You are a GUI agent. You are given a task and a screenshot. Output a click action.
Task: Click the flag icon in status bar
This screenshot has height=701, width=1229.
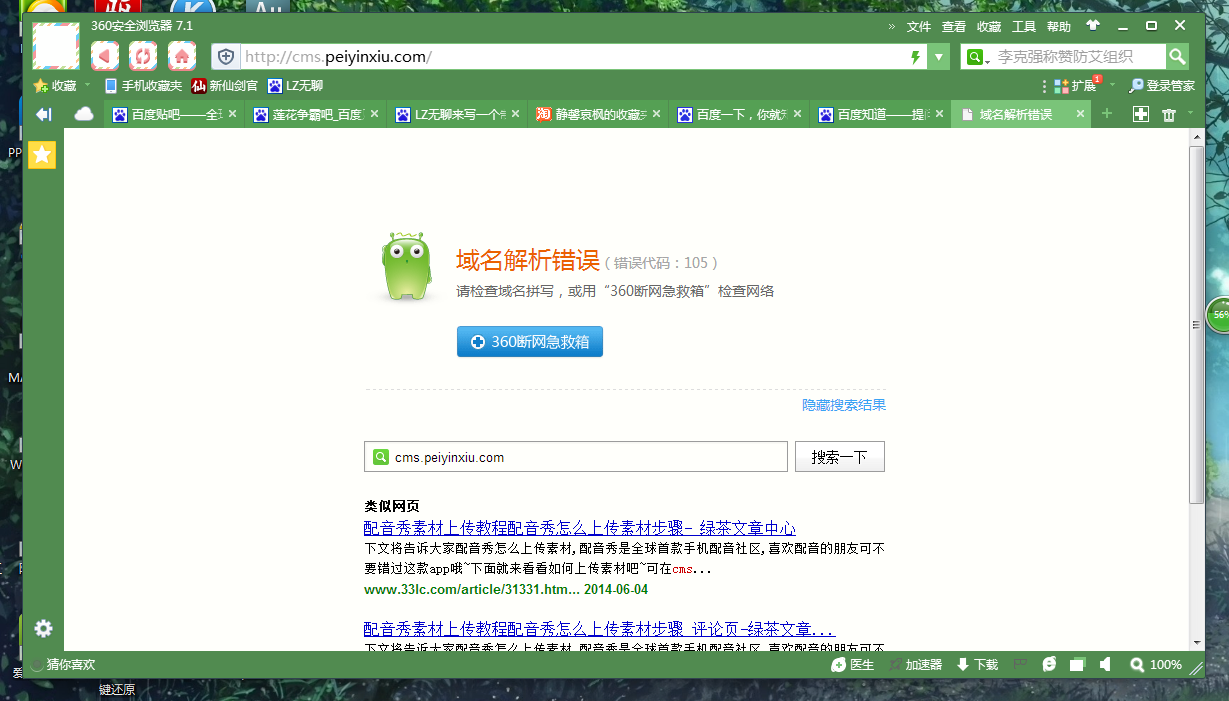click(1021, 664)
